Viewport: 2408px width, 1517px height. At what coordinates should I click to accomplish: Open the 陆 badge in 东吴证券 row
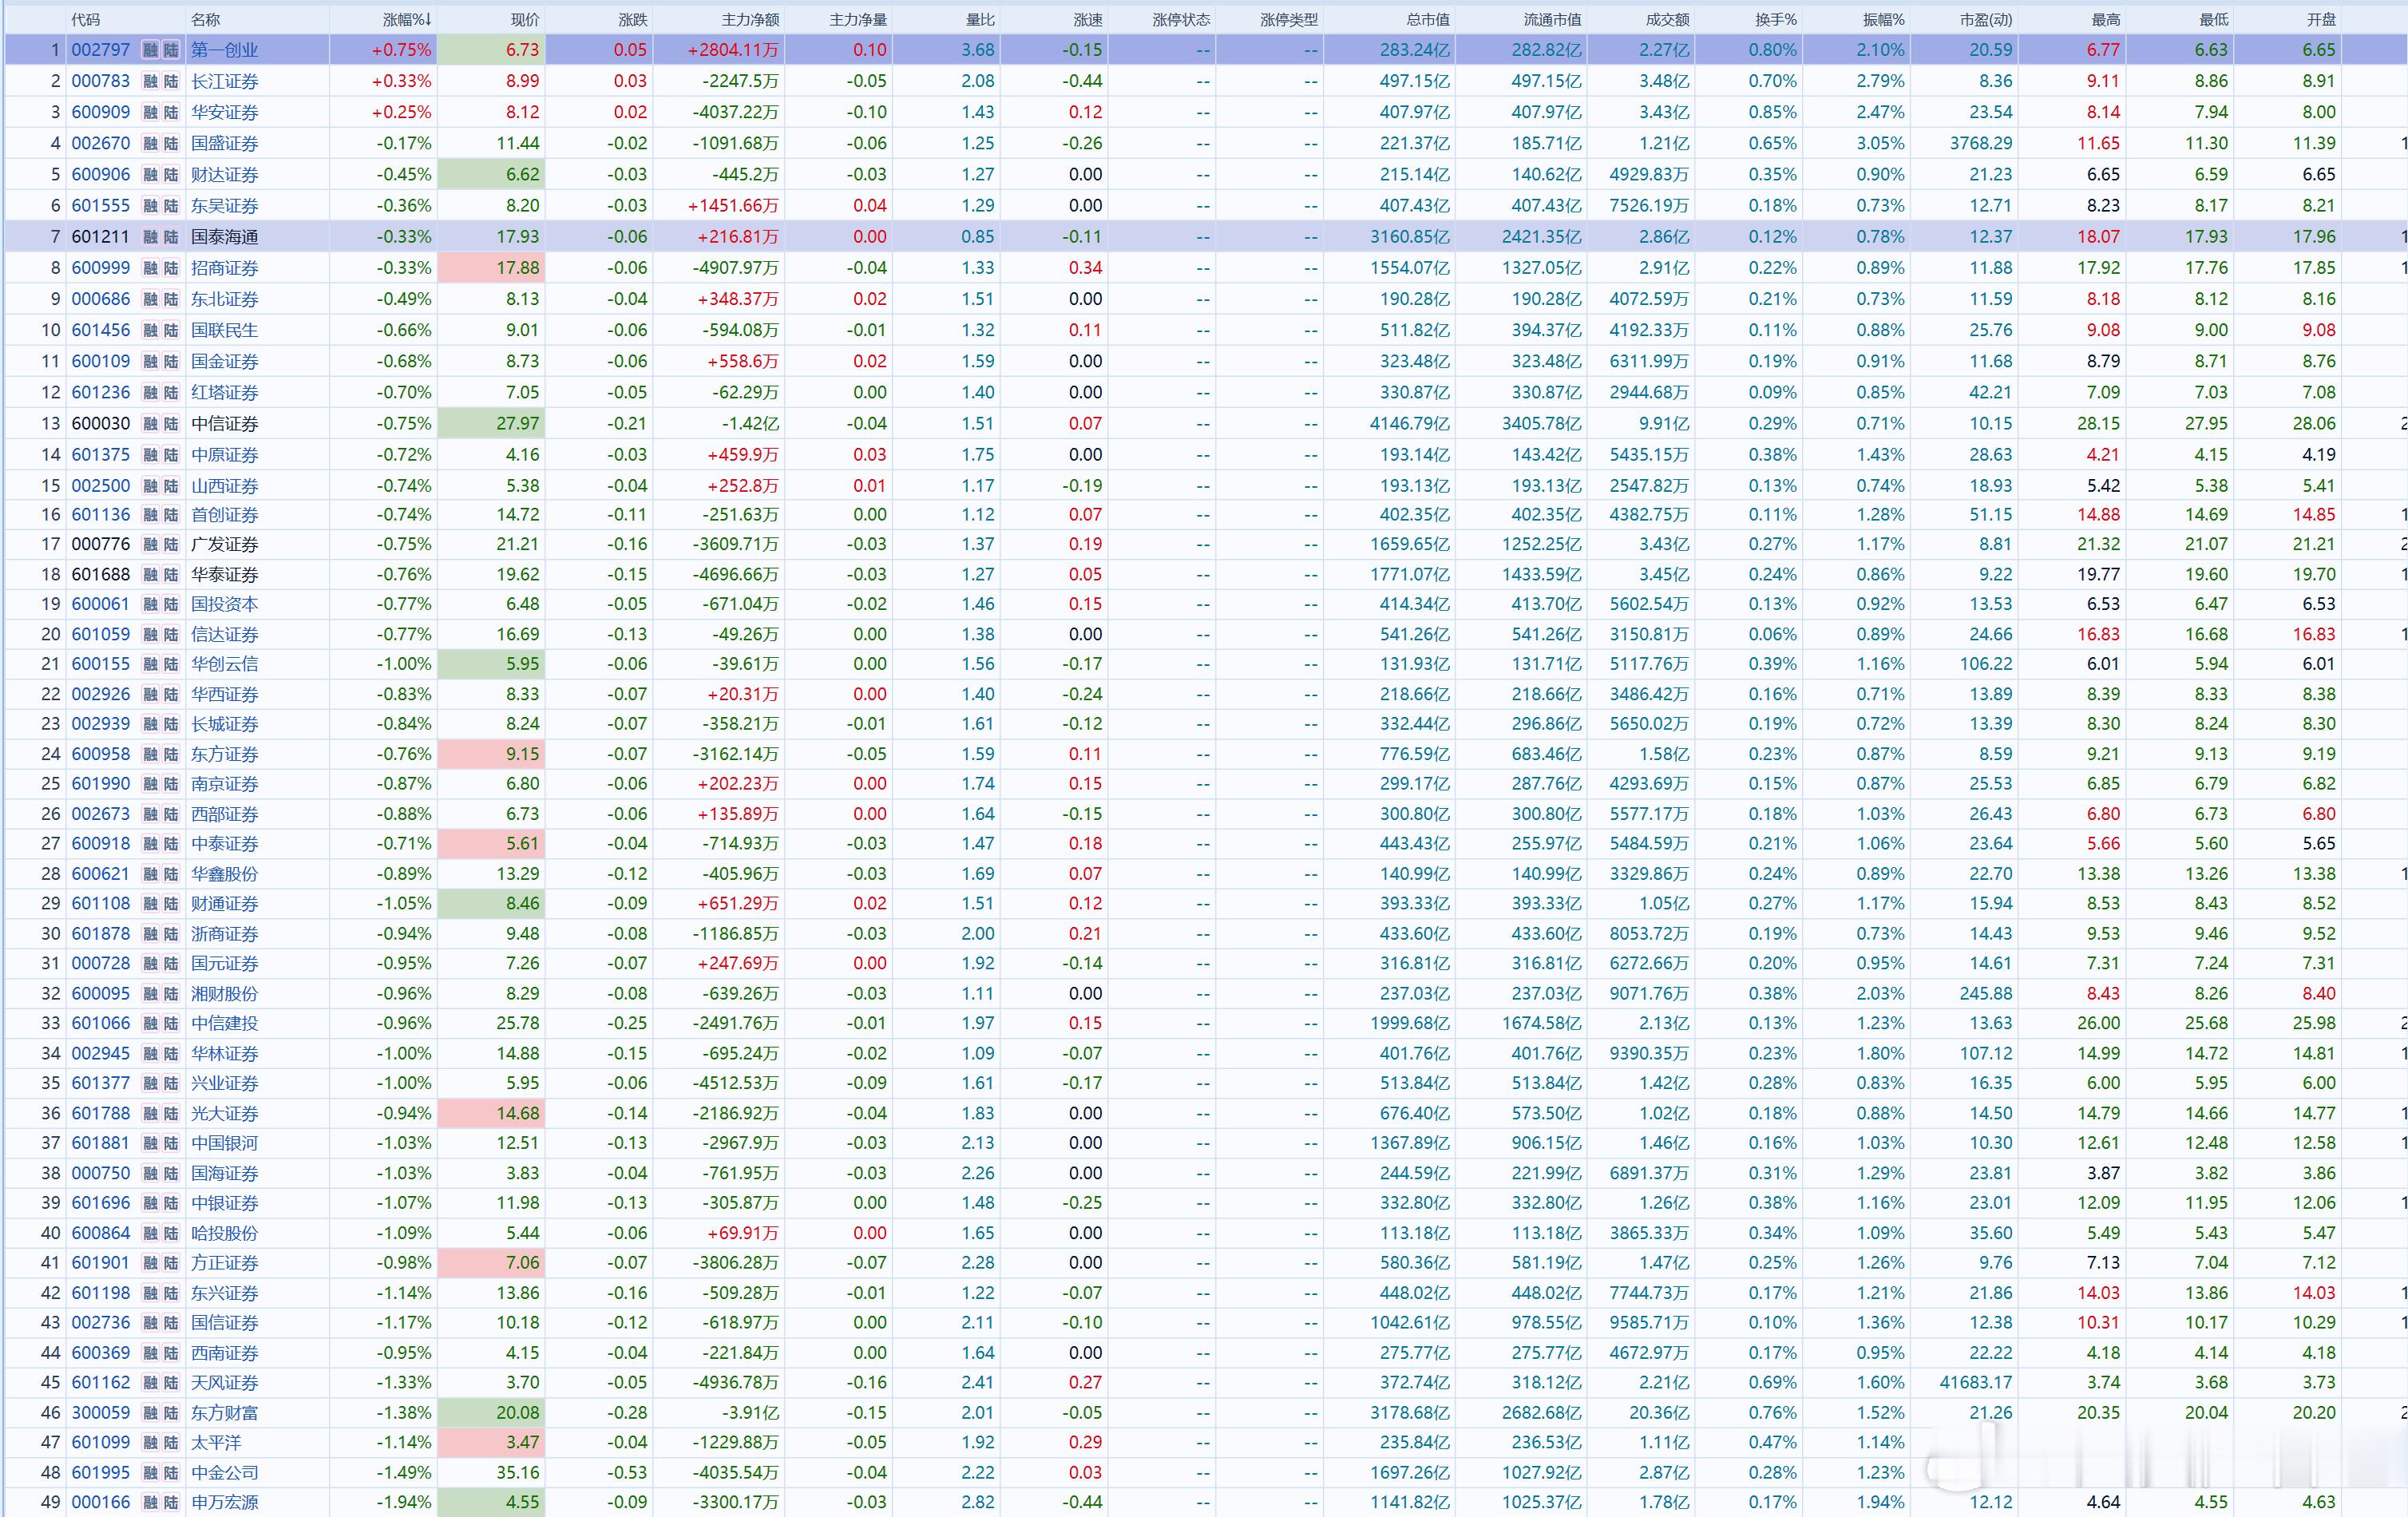(x=171, y=206)
